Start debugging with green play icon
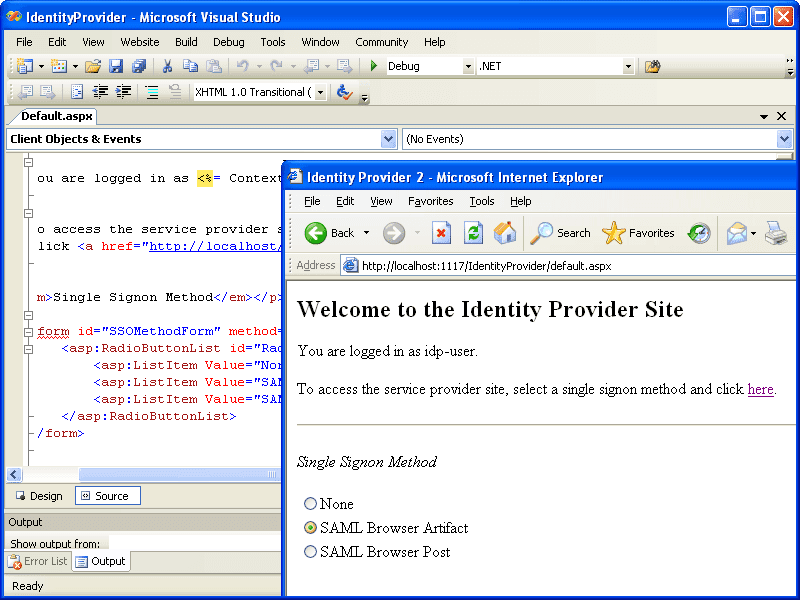 (373, 66)
